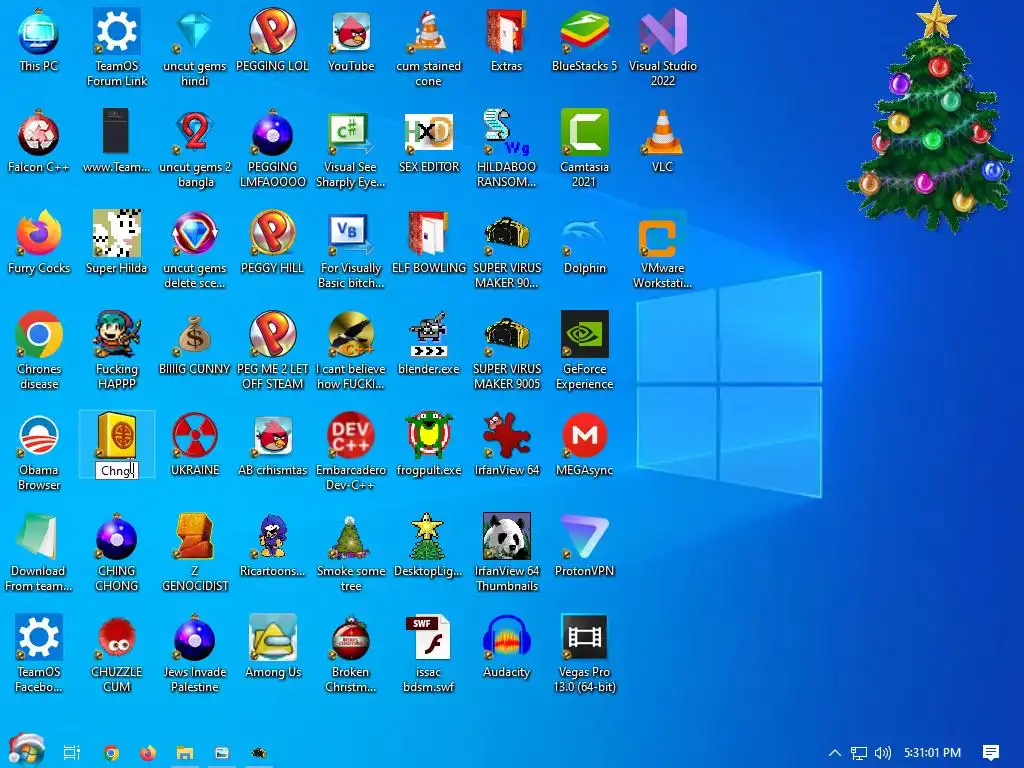Launch Visual Studio 2022 shortcut

point(662,47)
